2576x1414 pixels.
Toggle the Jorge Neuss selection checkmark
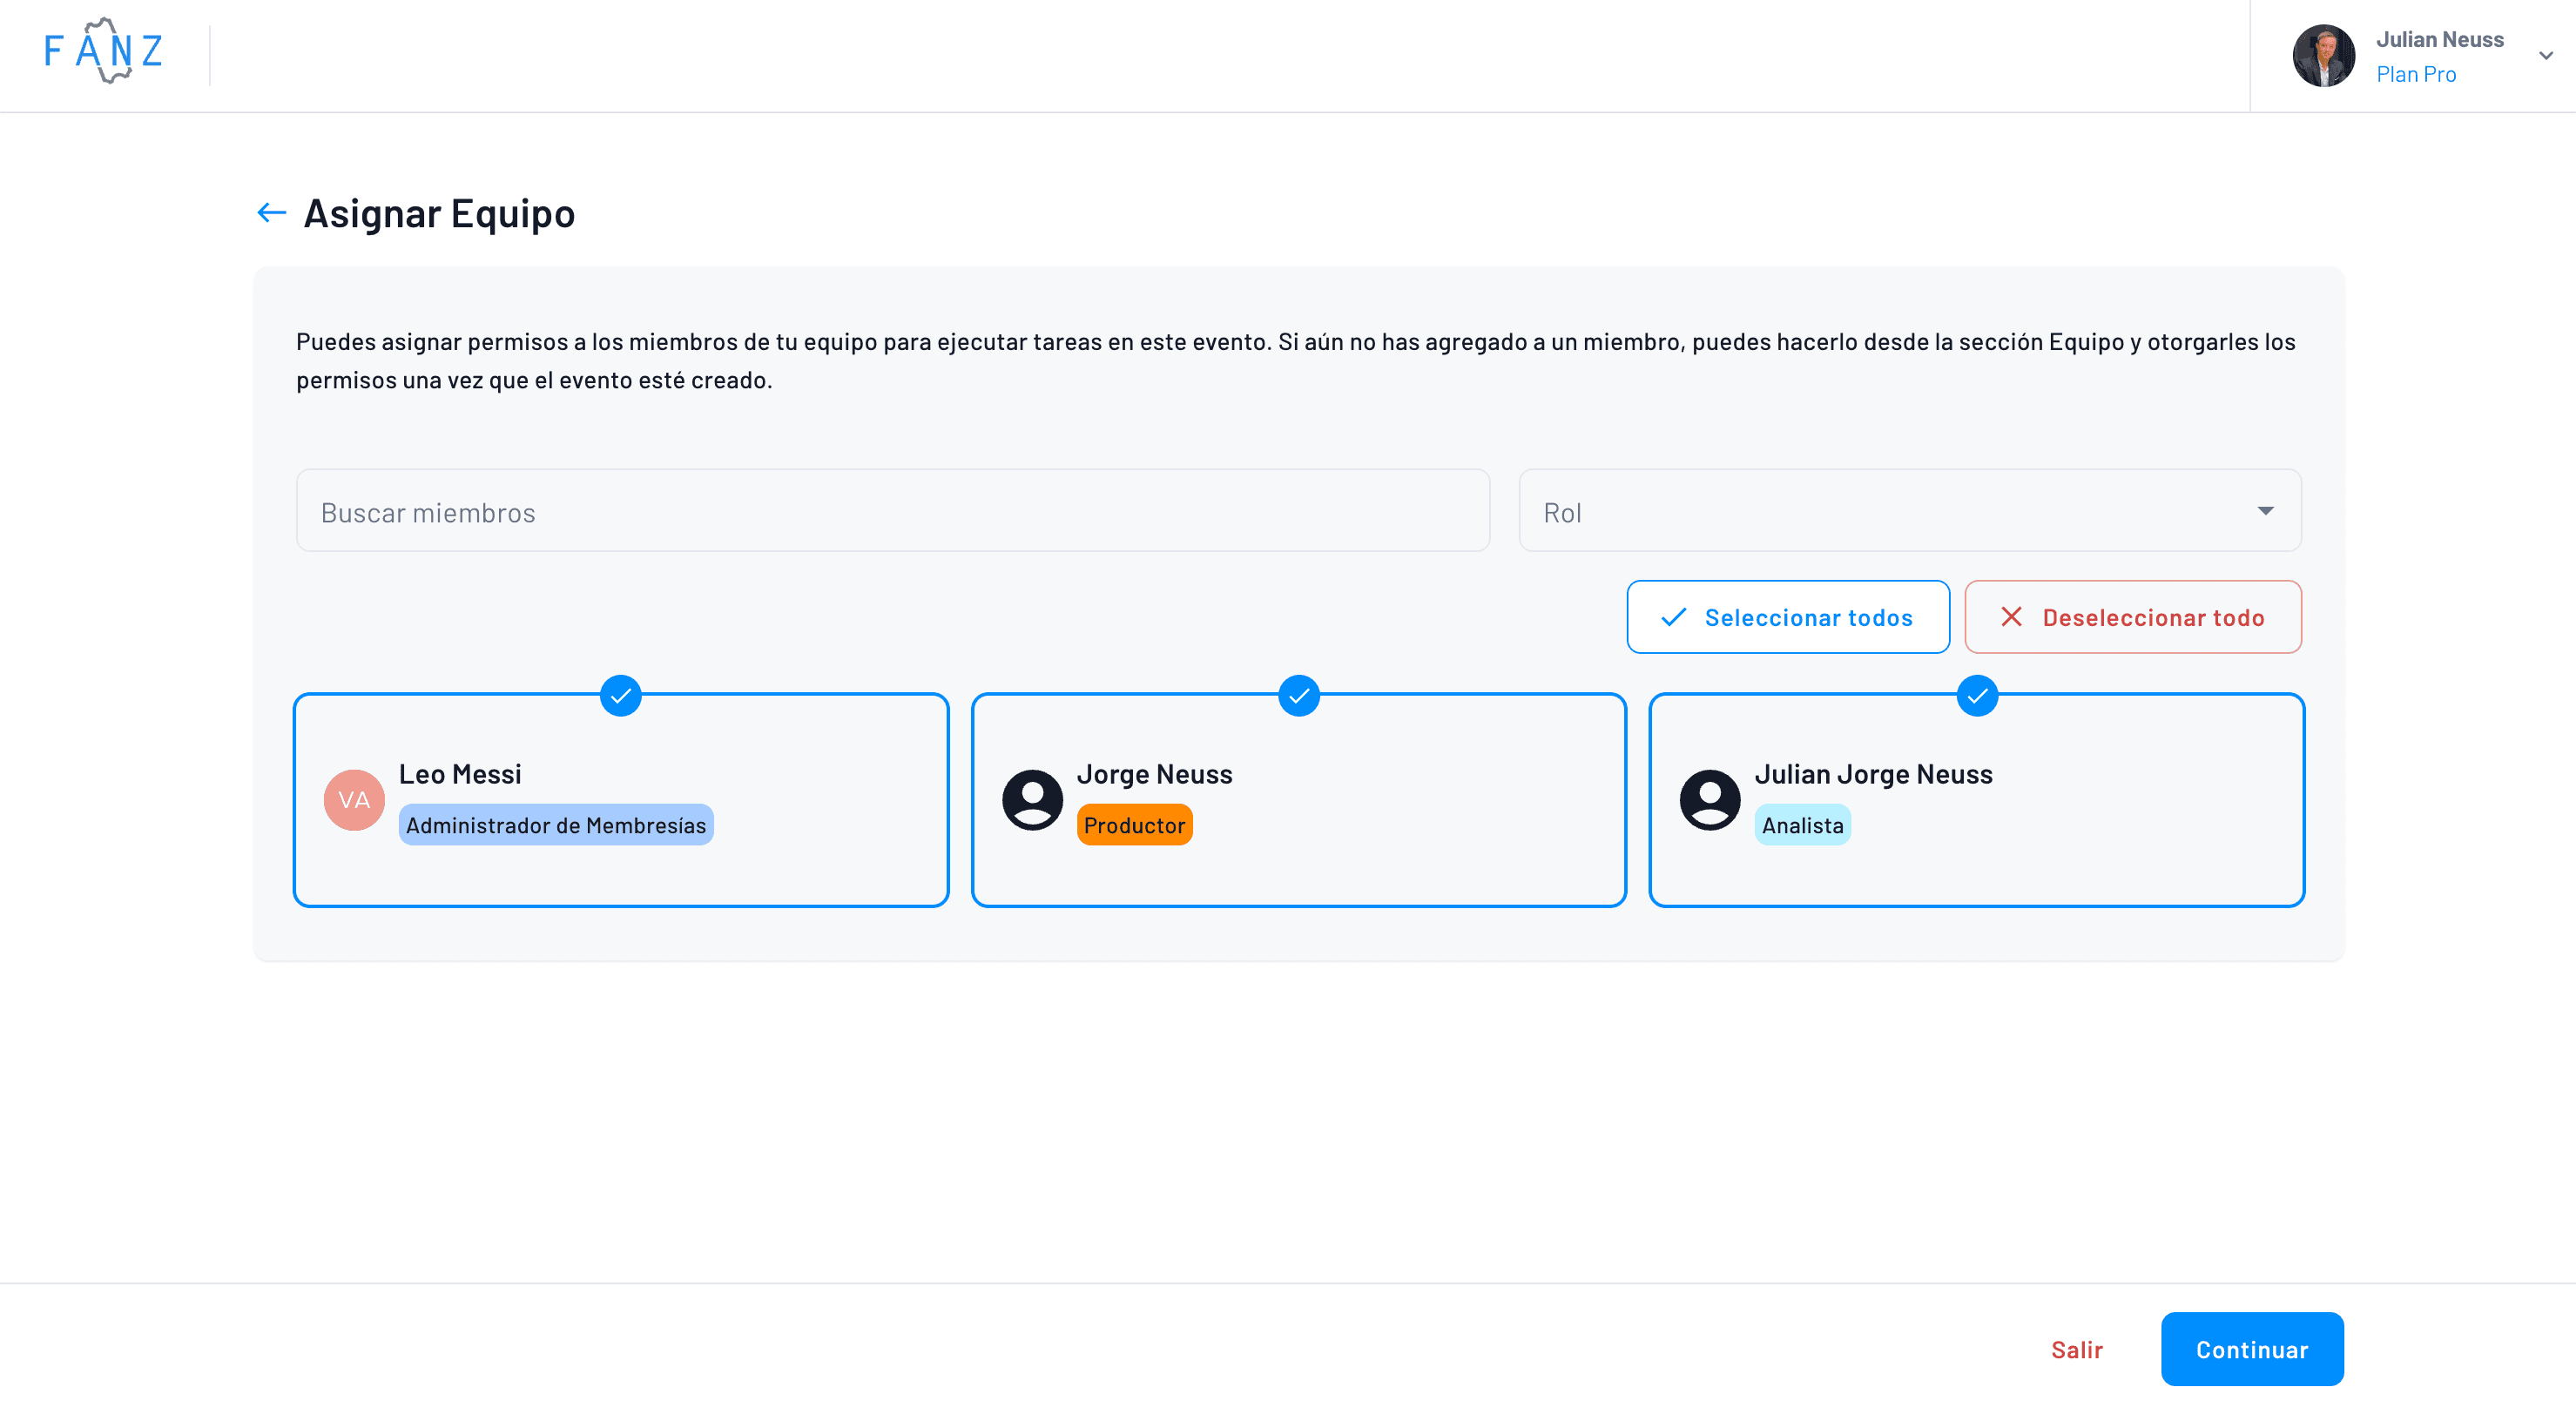tap(1299, 696)
